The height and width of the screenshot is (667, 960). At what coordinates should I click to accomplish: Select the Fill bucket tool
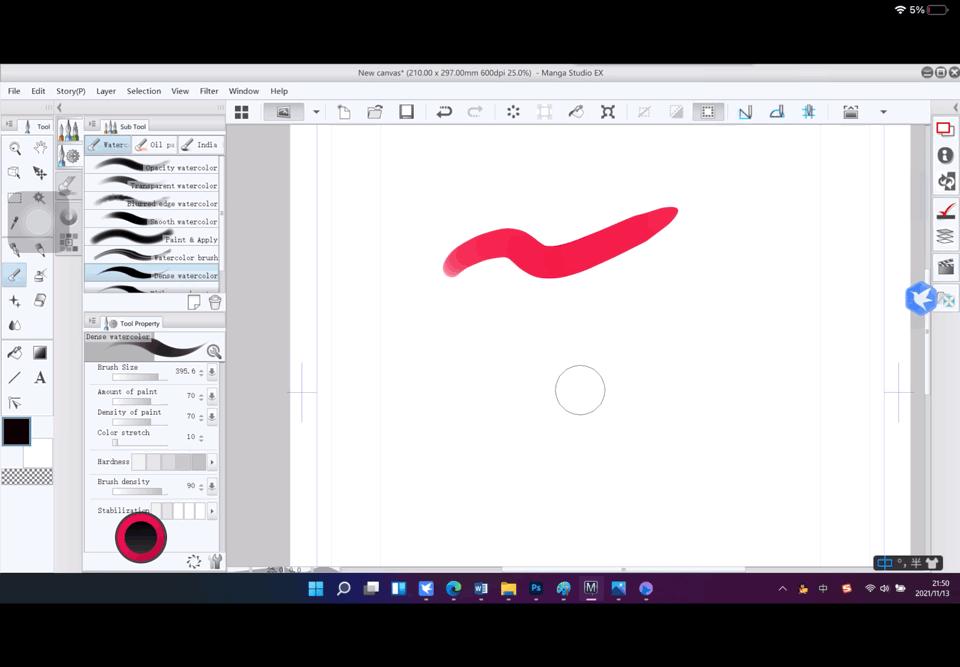click(x=15, y=353)
